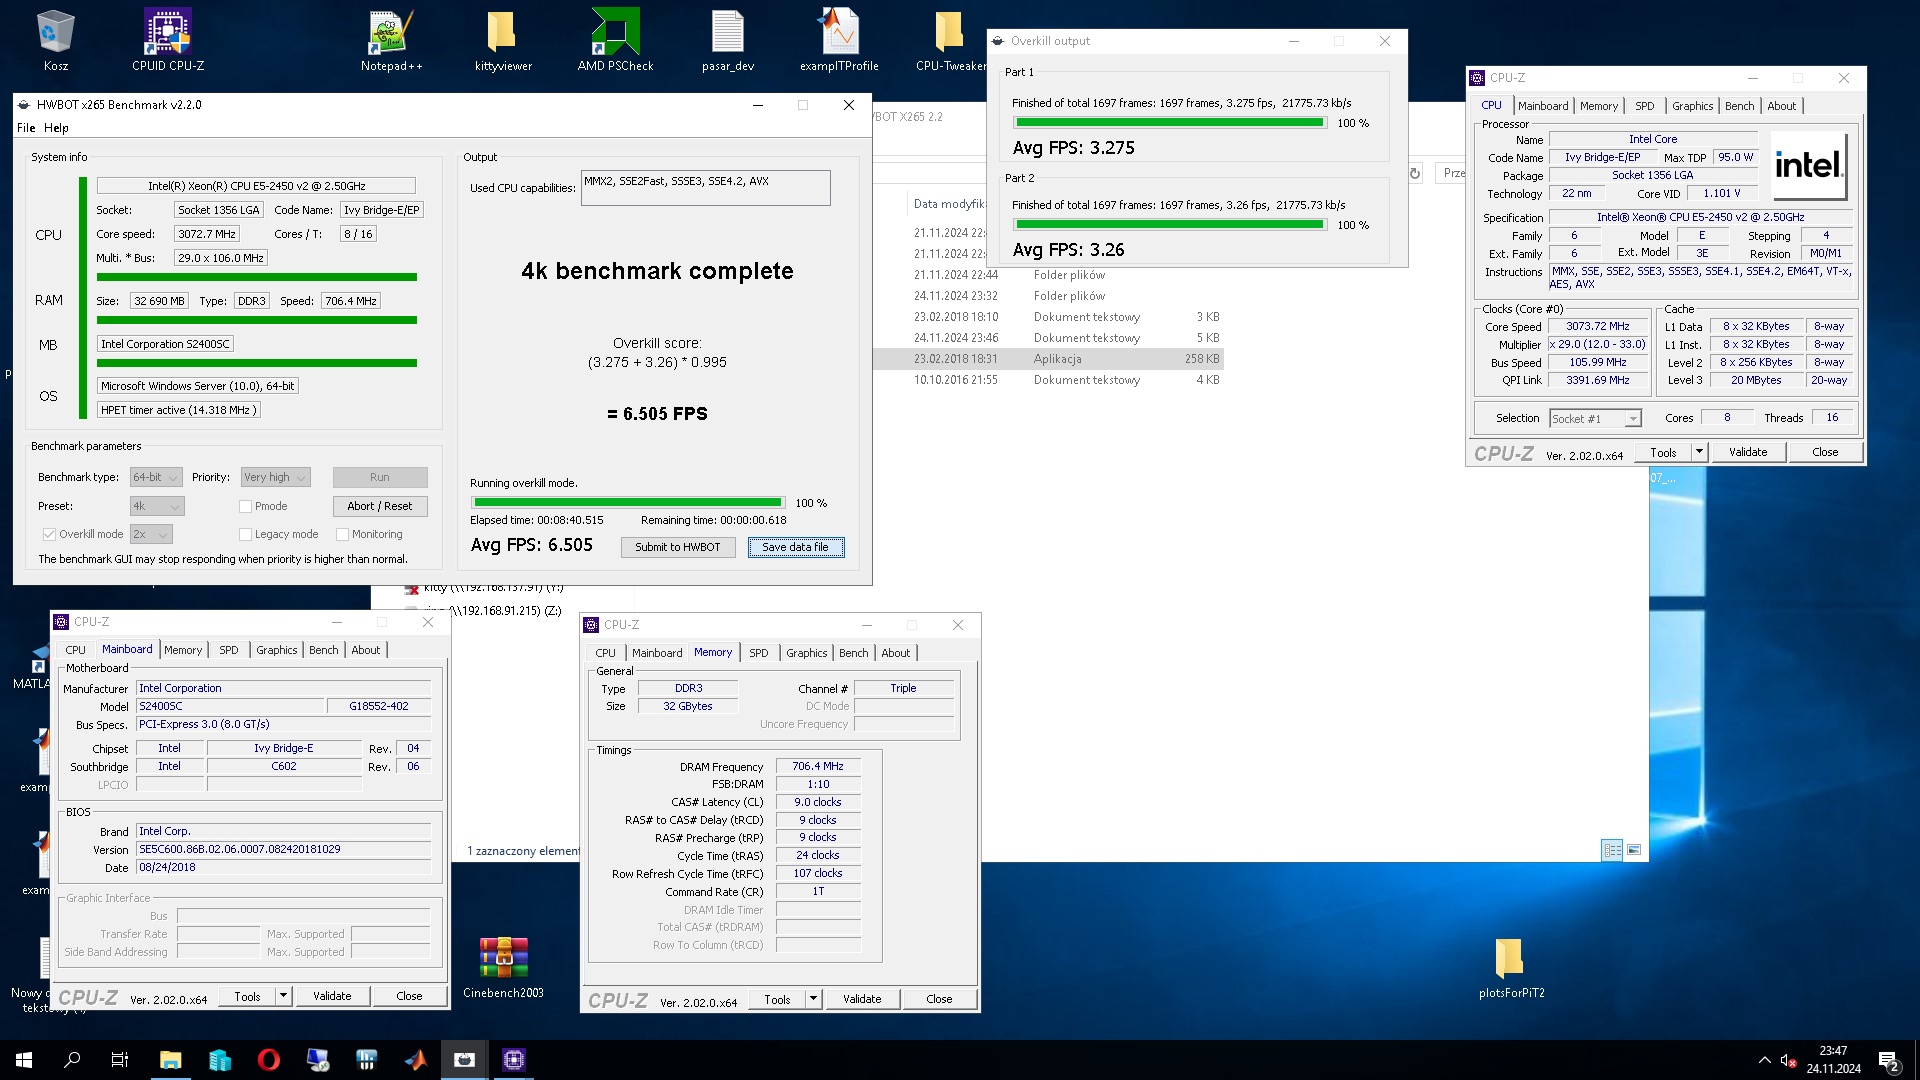Toggle the Overkill mode checkbox

pyautogui.click(x=49, y=534)
